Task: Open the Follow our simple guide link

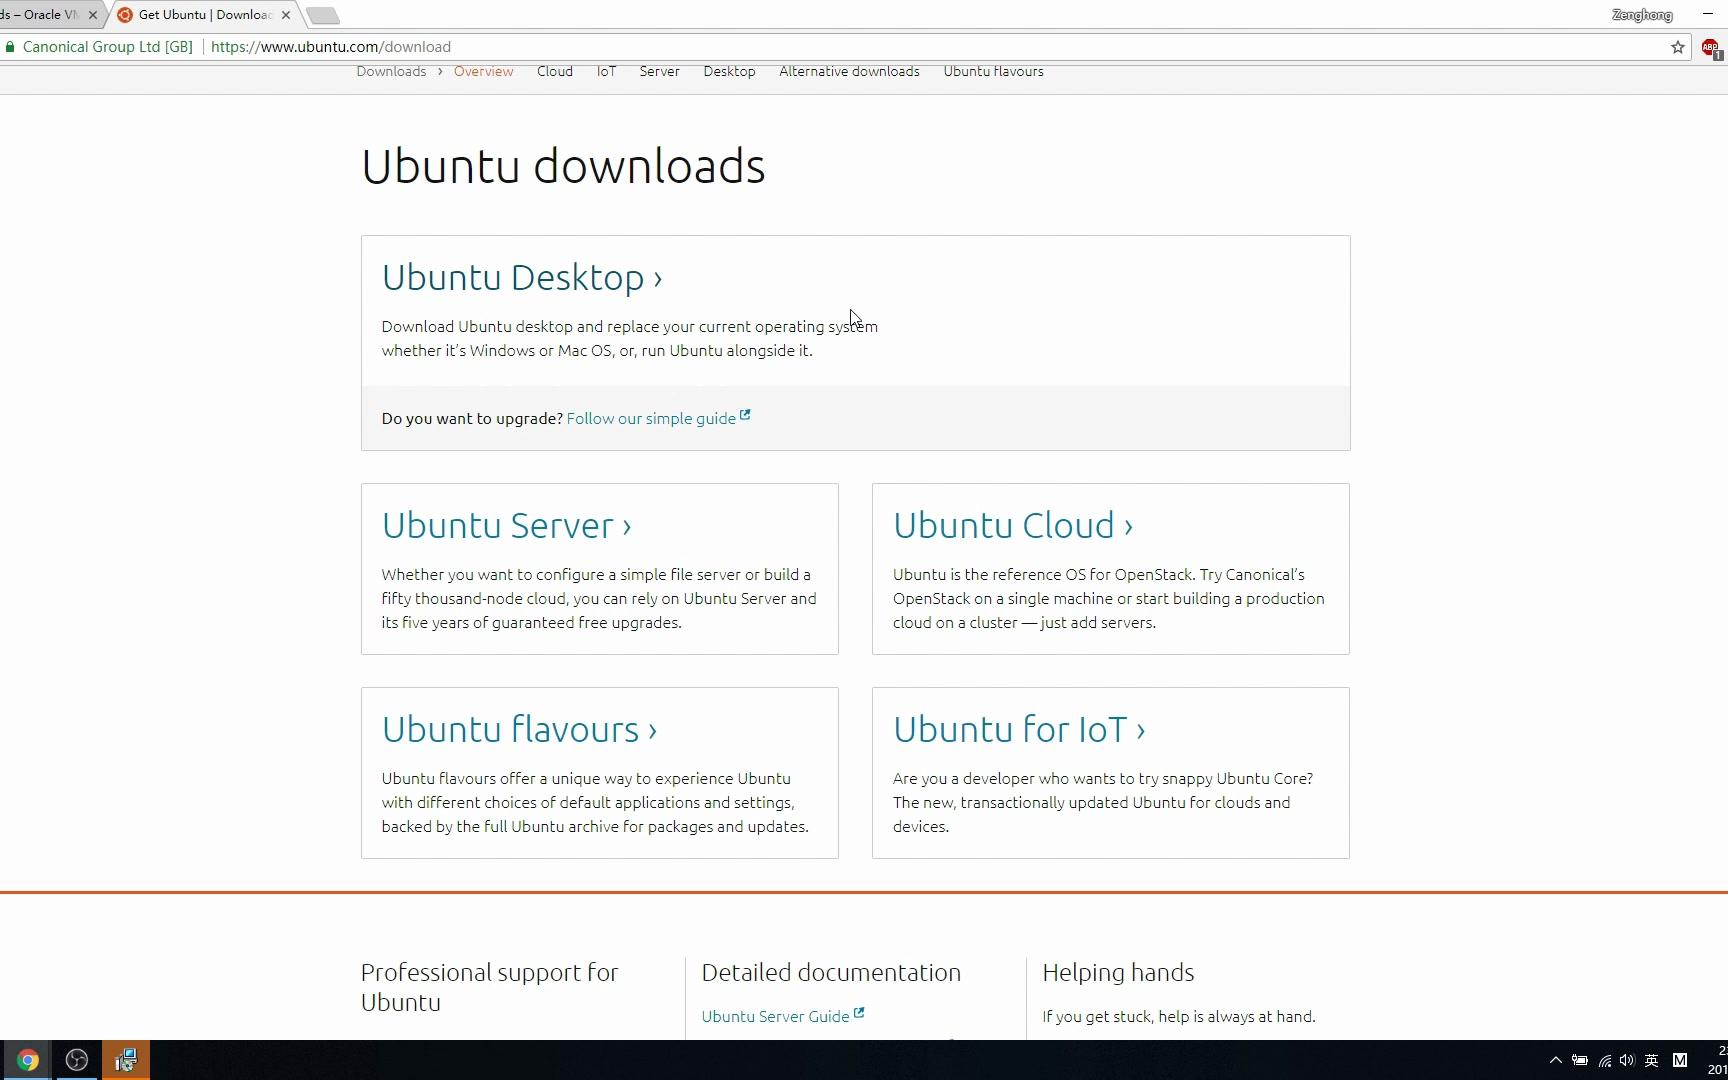Action: (x=651, y=418)
